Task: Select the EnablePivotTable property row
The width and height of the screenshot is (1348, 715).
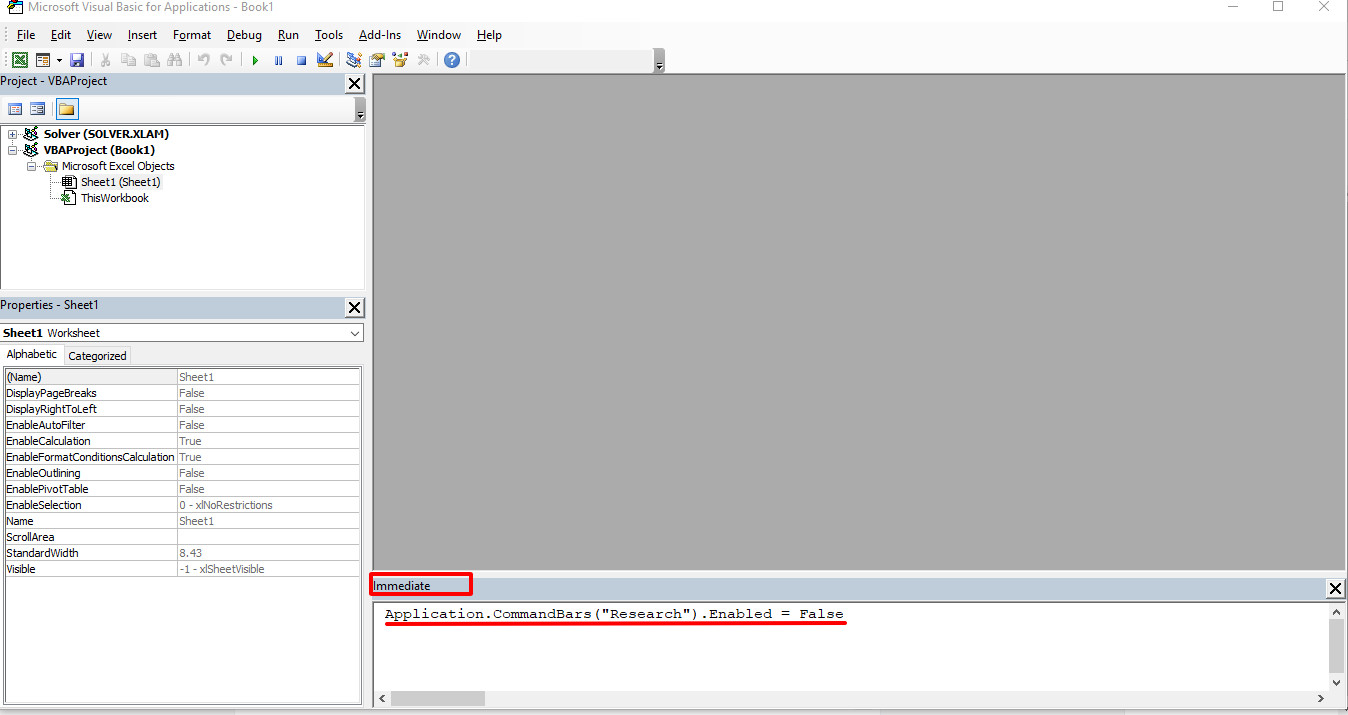Action: point(182,489)
